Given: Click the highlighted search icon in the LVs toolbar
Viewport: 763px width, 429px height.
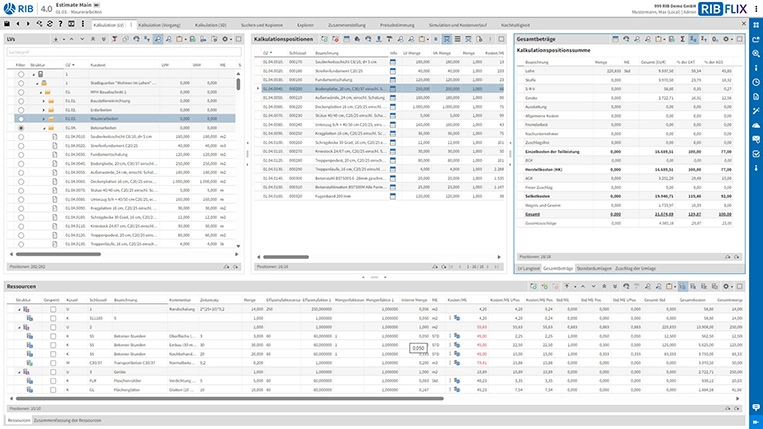Looking at the screenshot, I should (x=158, y=39).
